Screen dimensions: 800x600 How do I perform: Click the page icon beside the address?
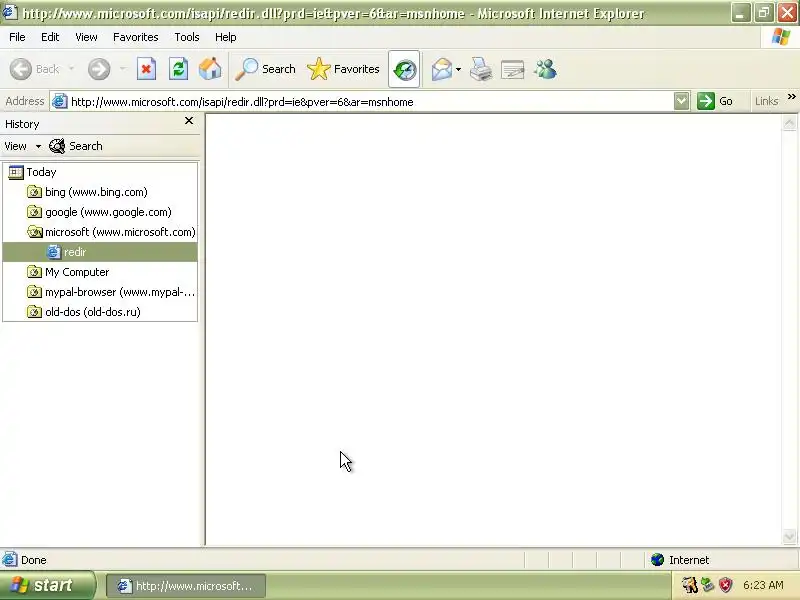[60, 101]
